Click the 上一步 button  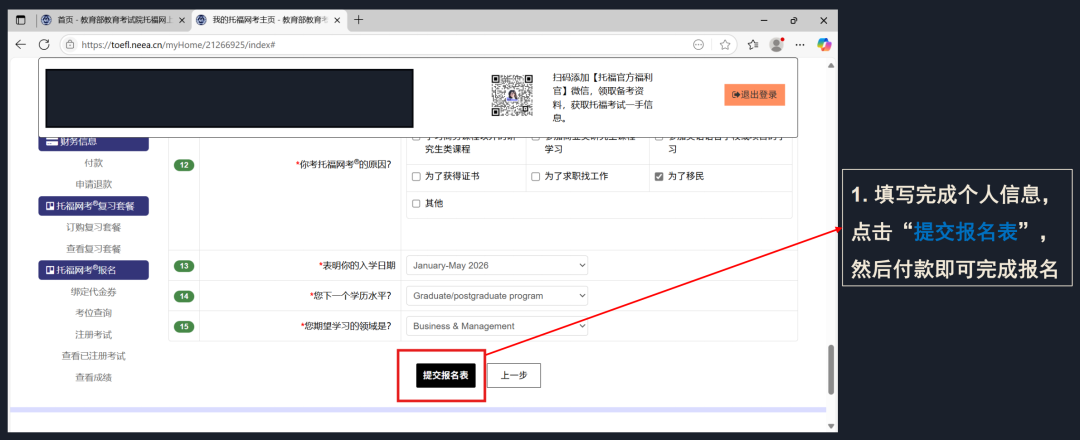coord(514,375)
